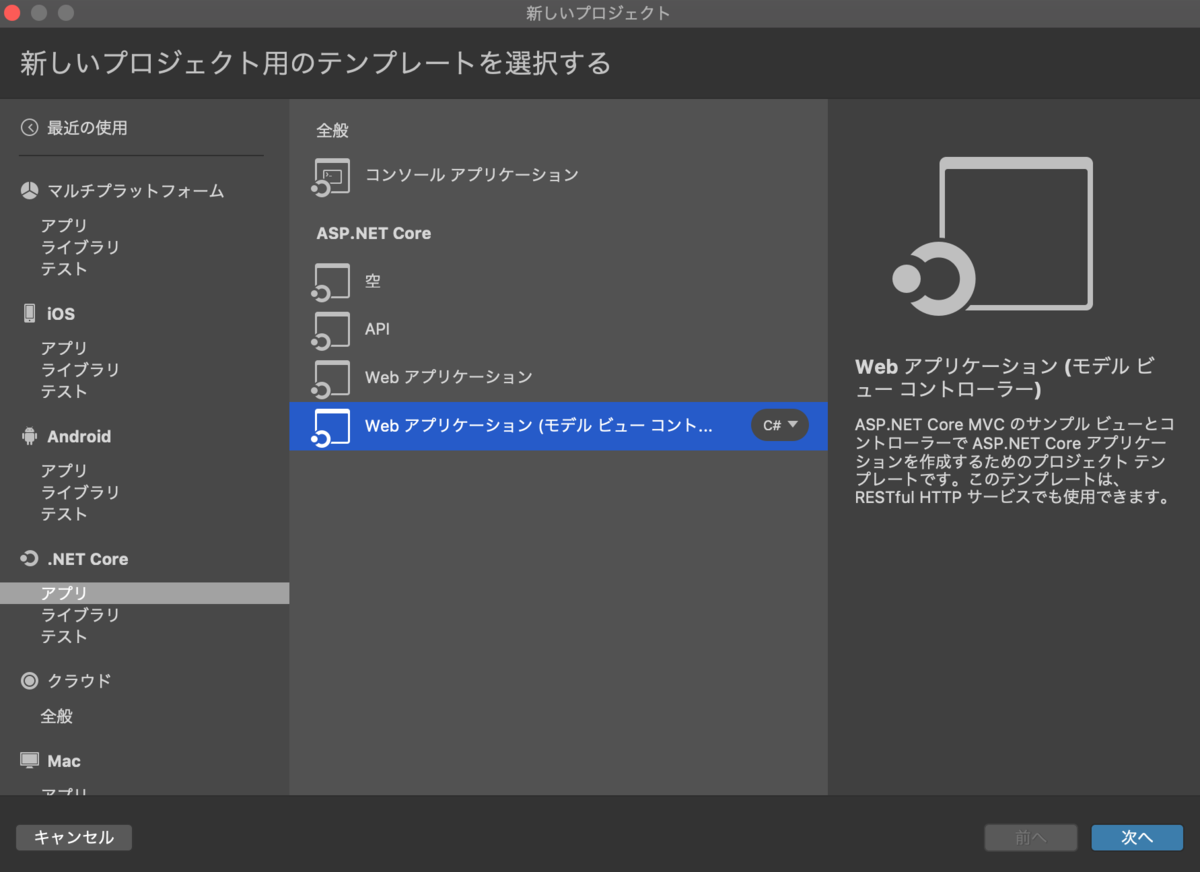Select テスト under iOS

(x=64, y=391)
